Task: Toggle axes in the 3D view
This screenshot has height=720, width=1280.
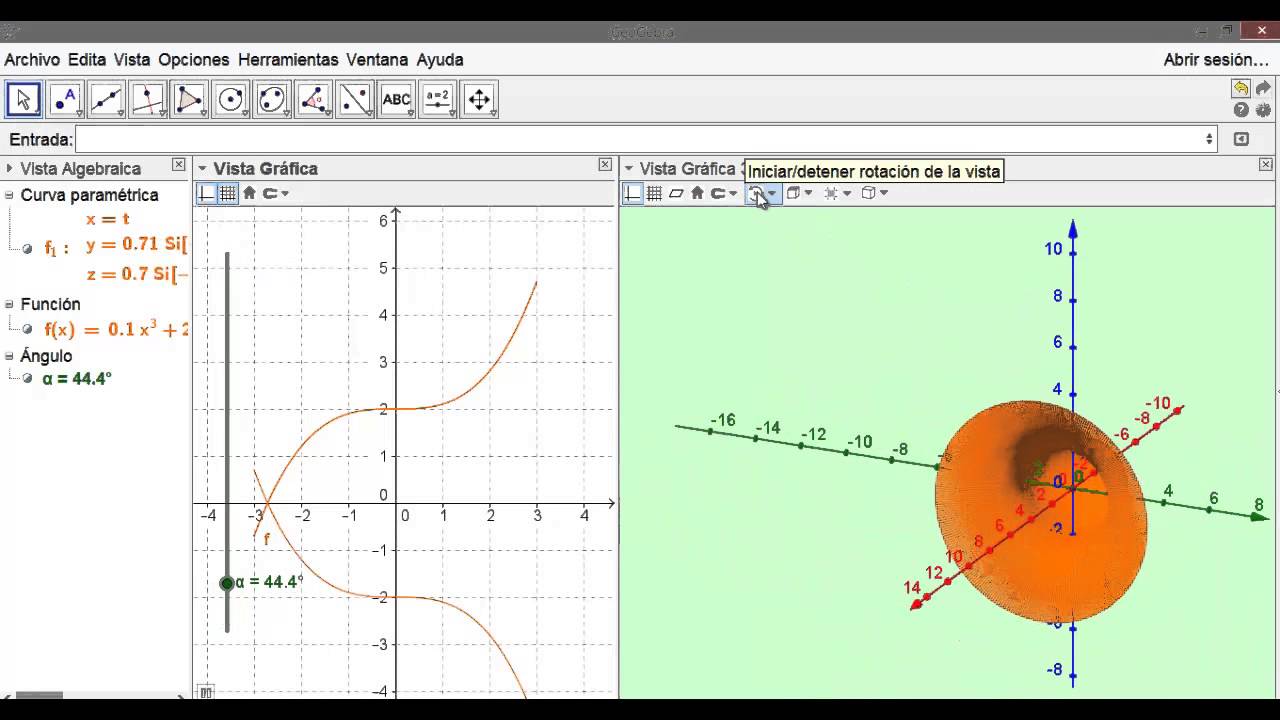Action: pyautogui.click(x=632, y=193)
